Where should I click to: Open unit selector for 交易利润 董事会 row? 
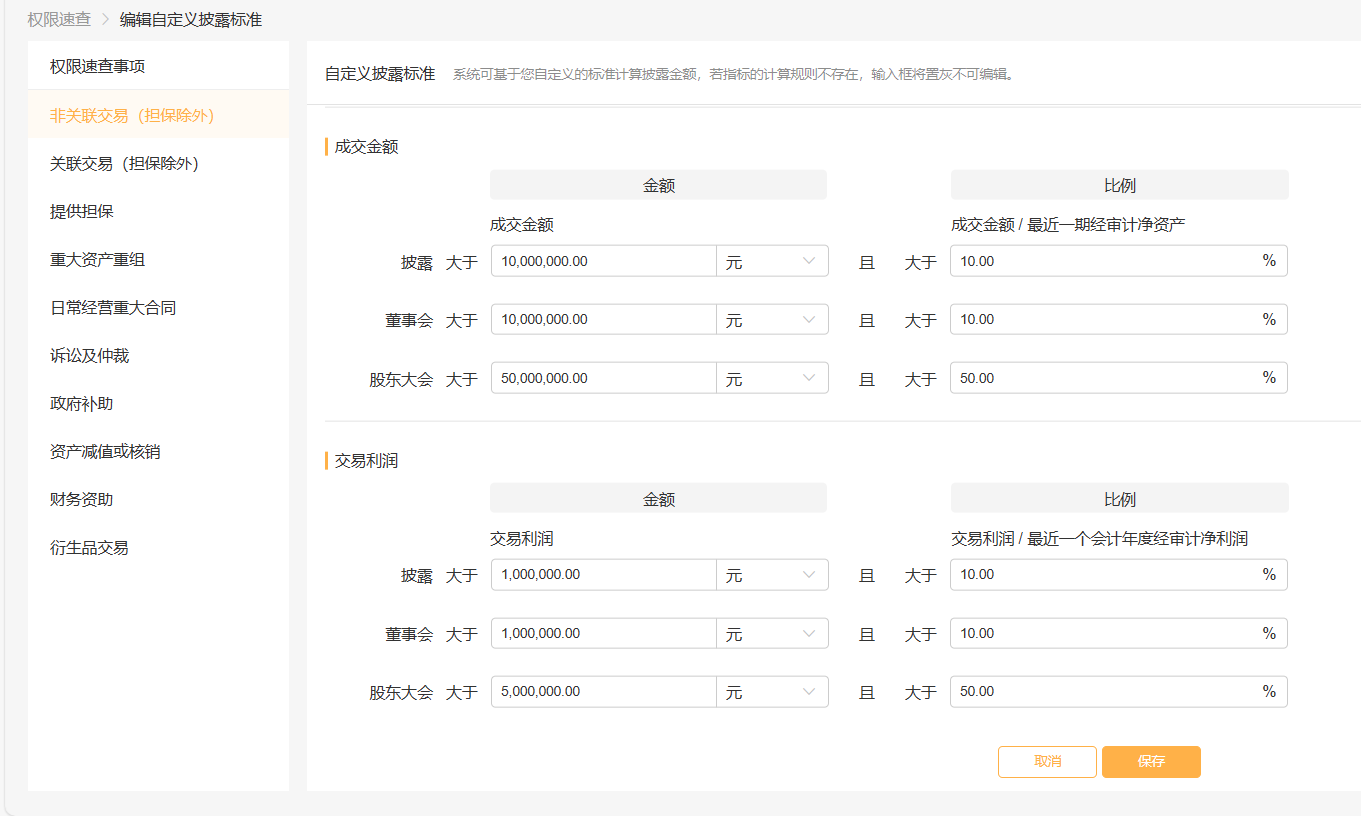pyautogui.click(x=772, y=634)
